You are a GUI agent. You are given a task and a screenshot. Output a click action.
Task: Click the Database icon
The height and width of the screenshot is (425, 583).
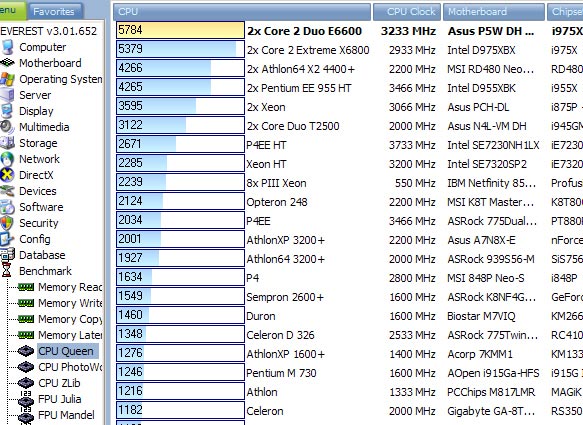tap(7, 255)
